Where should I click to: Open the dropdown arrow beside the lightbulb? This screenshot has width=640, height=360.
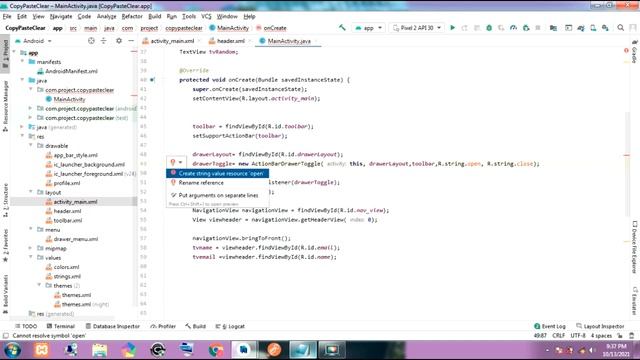[x=180, y=162]
